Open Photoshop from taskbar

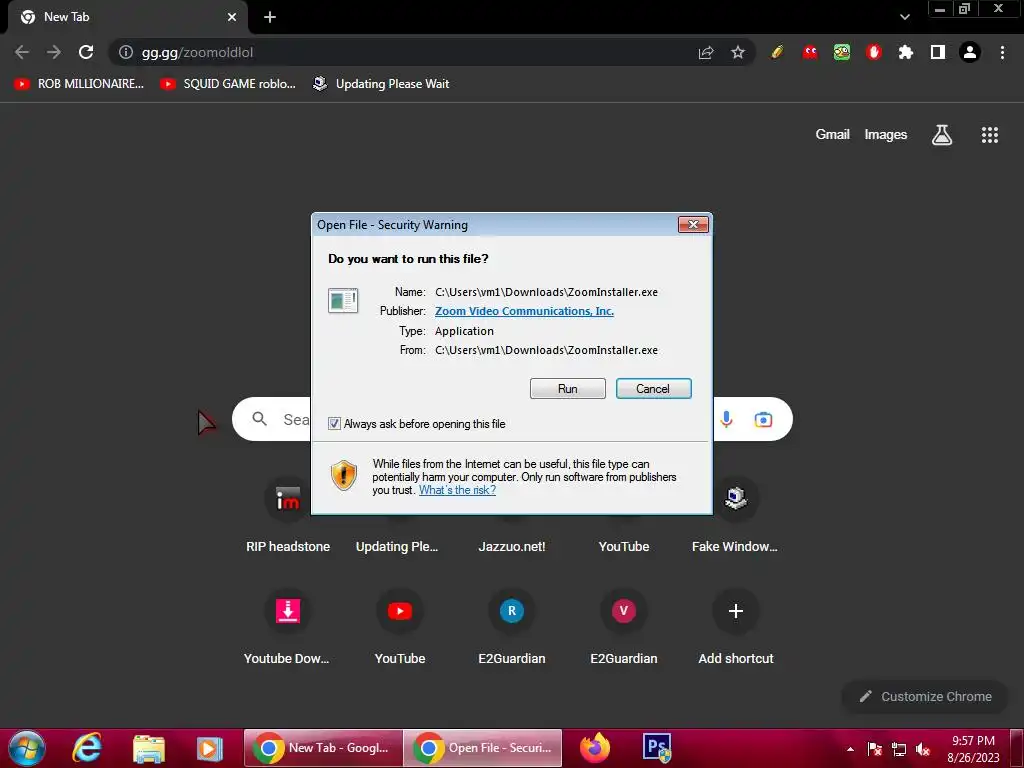coord(656,748)
